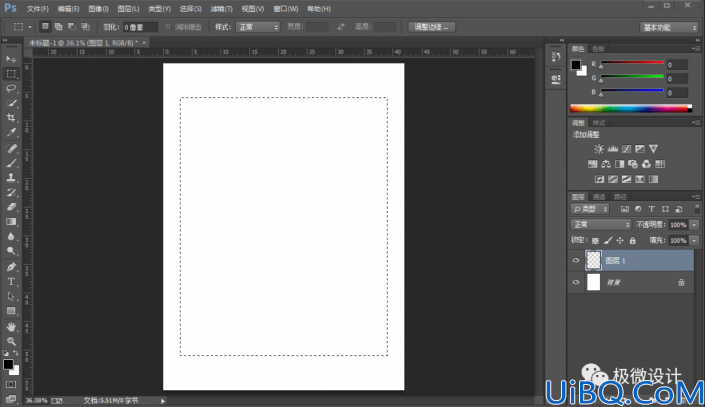Select the Clone Stamp tool
The height and width of the screenshot is (407, 705).
pyautogui.click(x=11, y=178)
